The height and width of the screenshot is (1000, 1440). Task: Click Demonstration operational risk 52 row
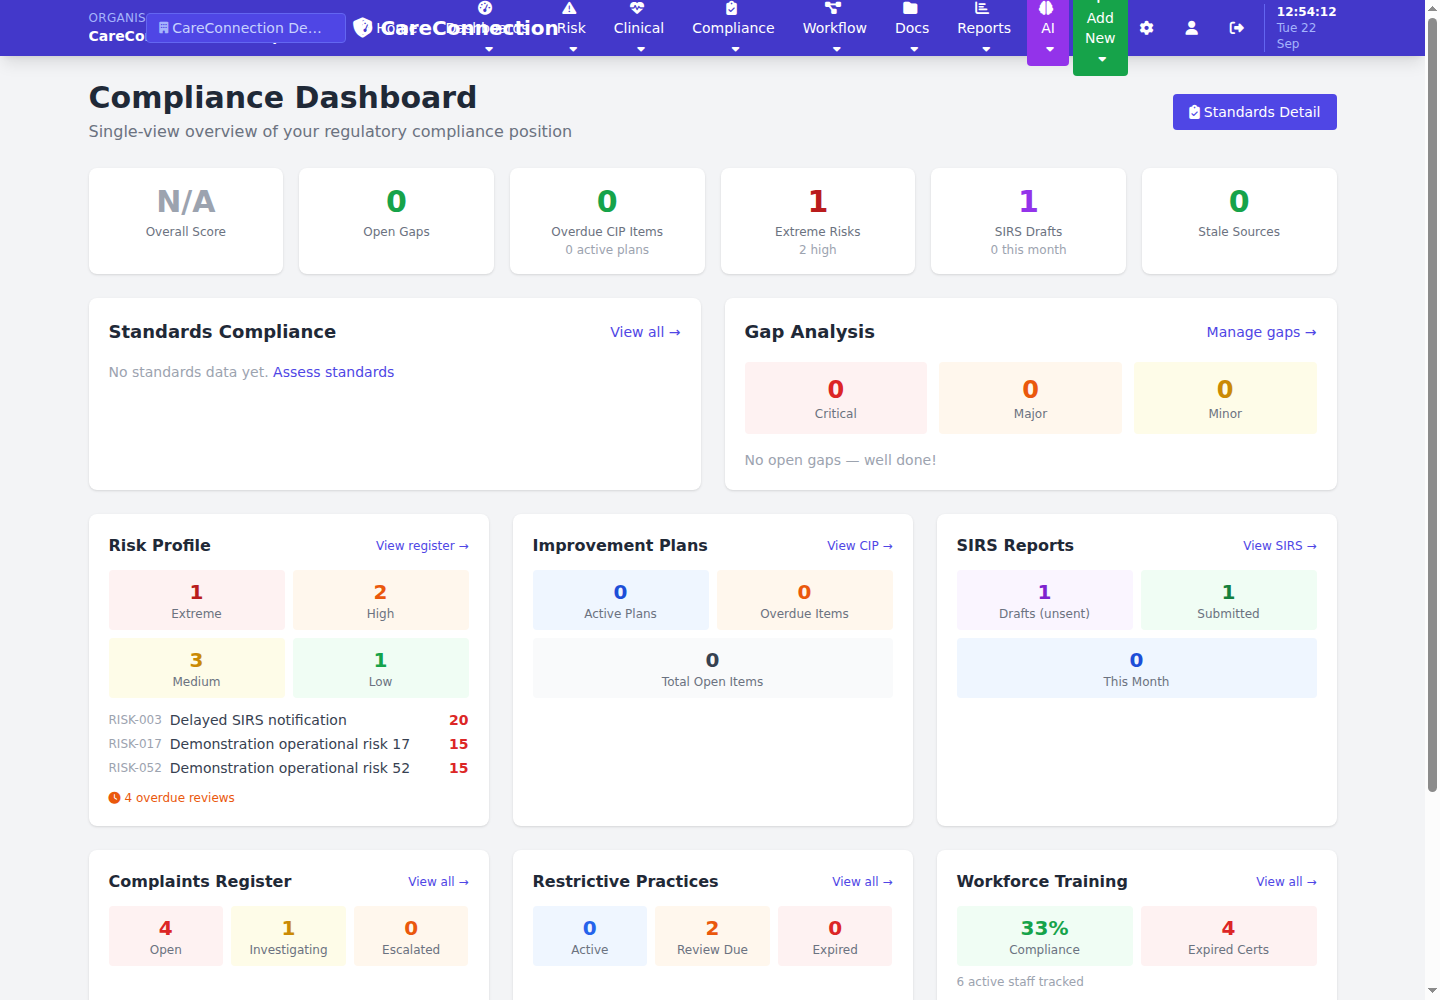click(x=288, y=768)
